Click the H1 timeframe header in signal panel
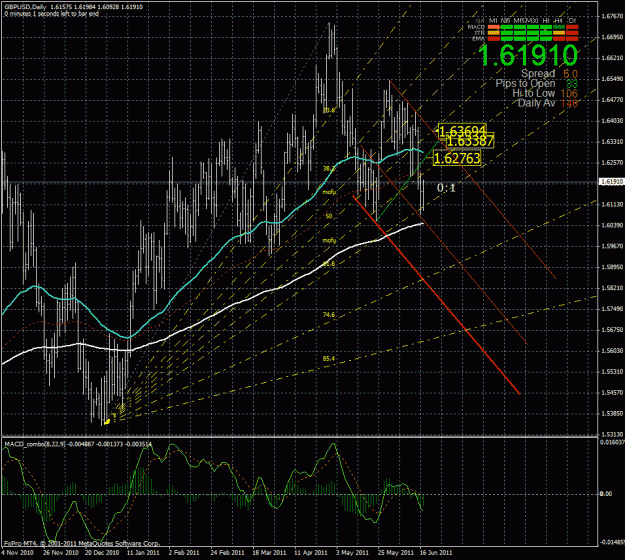The height and width of the screenshot is (560, 625). click(546, 21)
